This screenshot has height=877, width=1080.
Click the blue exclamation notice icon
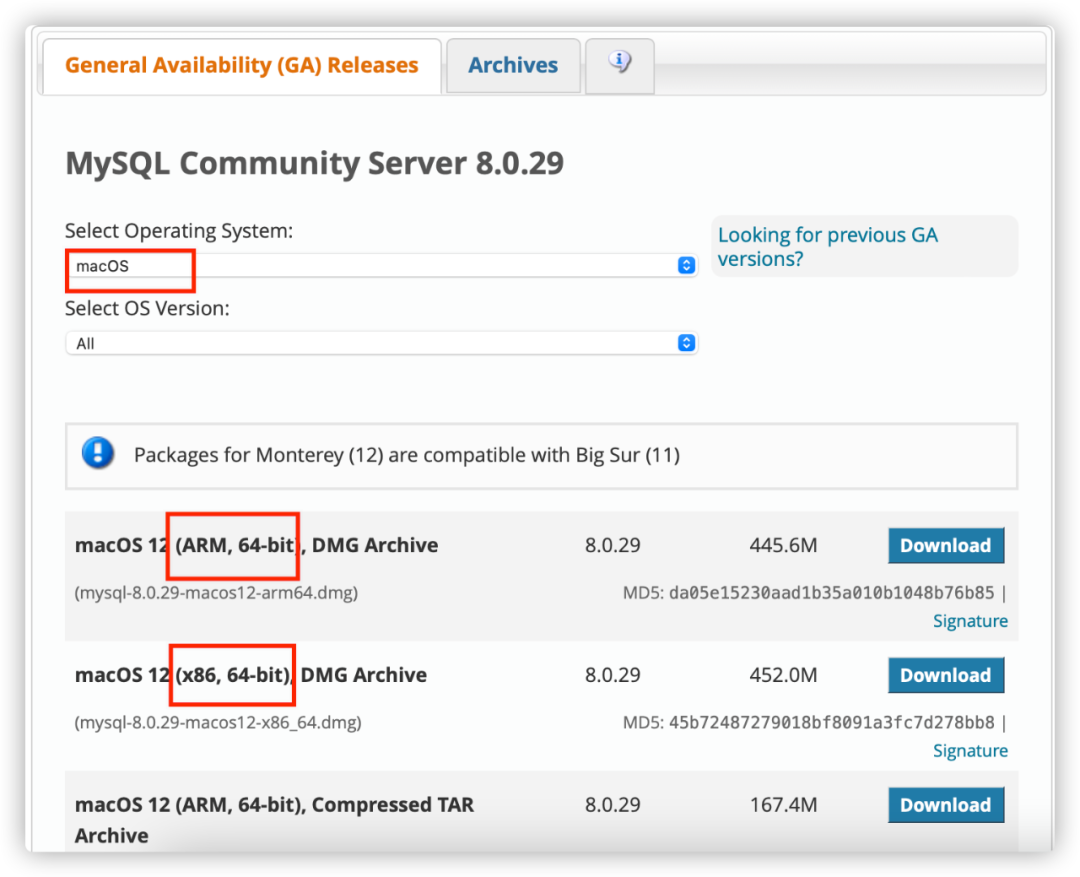98,453
